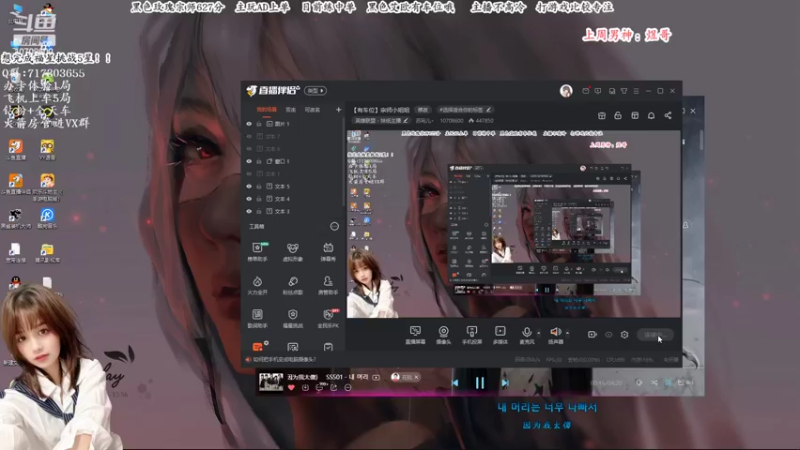Image resolution: width=800 pixels, height=450 pixels.
Task: Add a 手机投屏 phone mirroring source
Action: coord(472,335)
